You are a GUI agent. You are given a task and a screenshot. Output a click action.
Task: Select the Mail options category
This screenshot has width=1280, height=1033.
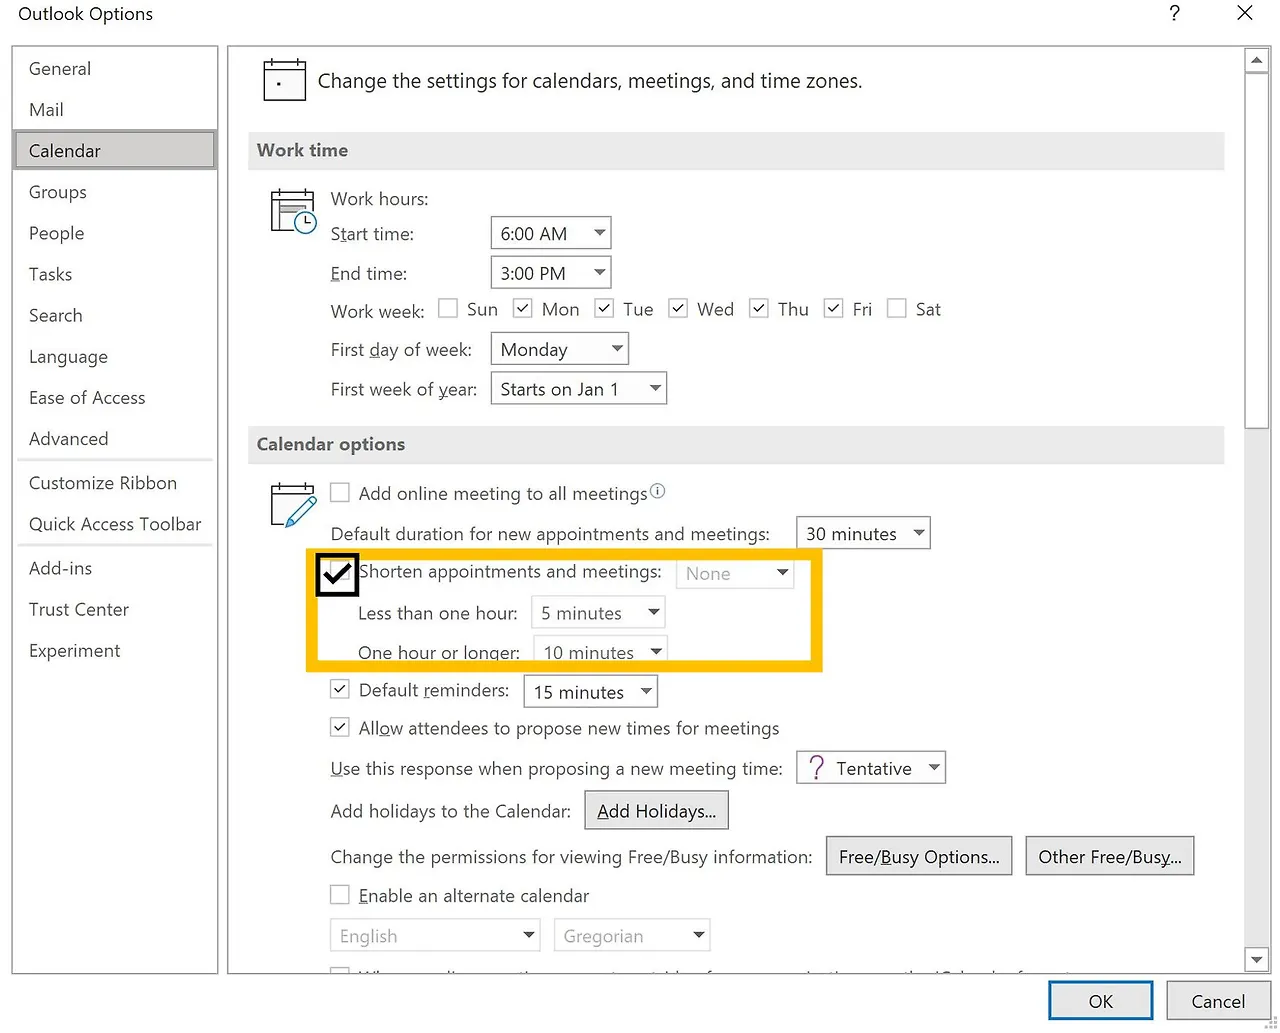[115, 109]
